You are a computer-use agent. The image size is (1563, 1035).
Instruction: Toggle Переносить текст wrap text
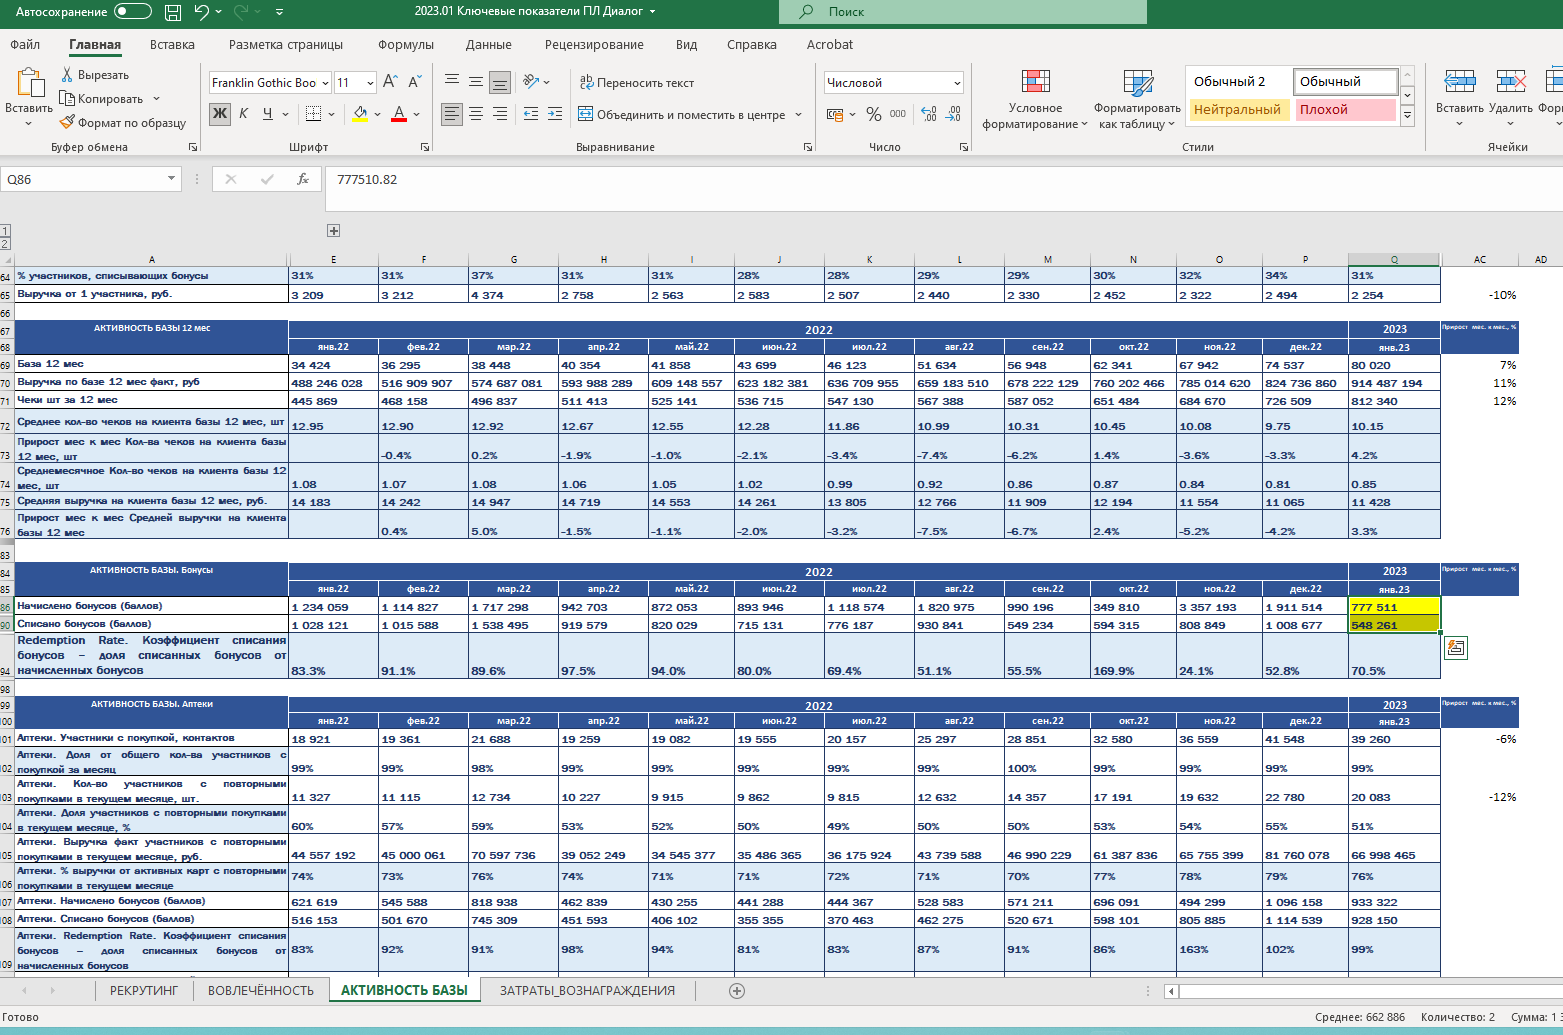click(636, 83)
